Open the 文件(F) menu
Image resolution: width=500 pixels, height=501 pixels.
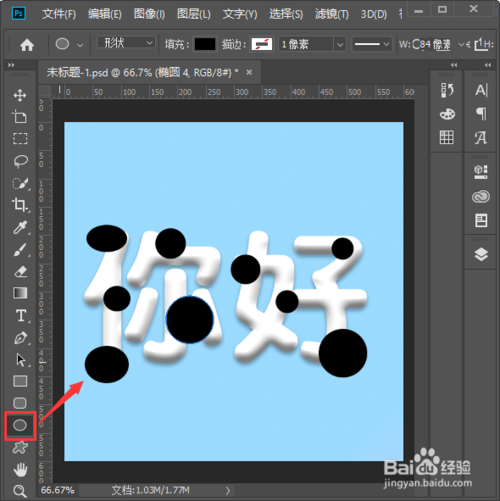click(59, 14)
